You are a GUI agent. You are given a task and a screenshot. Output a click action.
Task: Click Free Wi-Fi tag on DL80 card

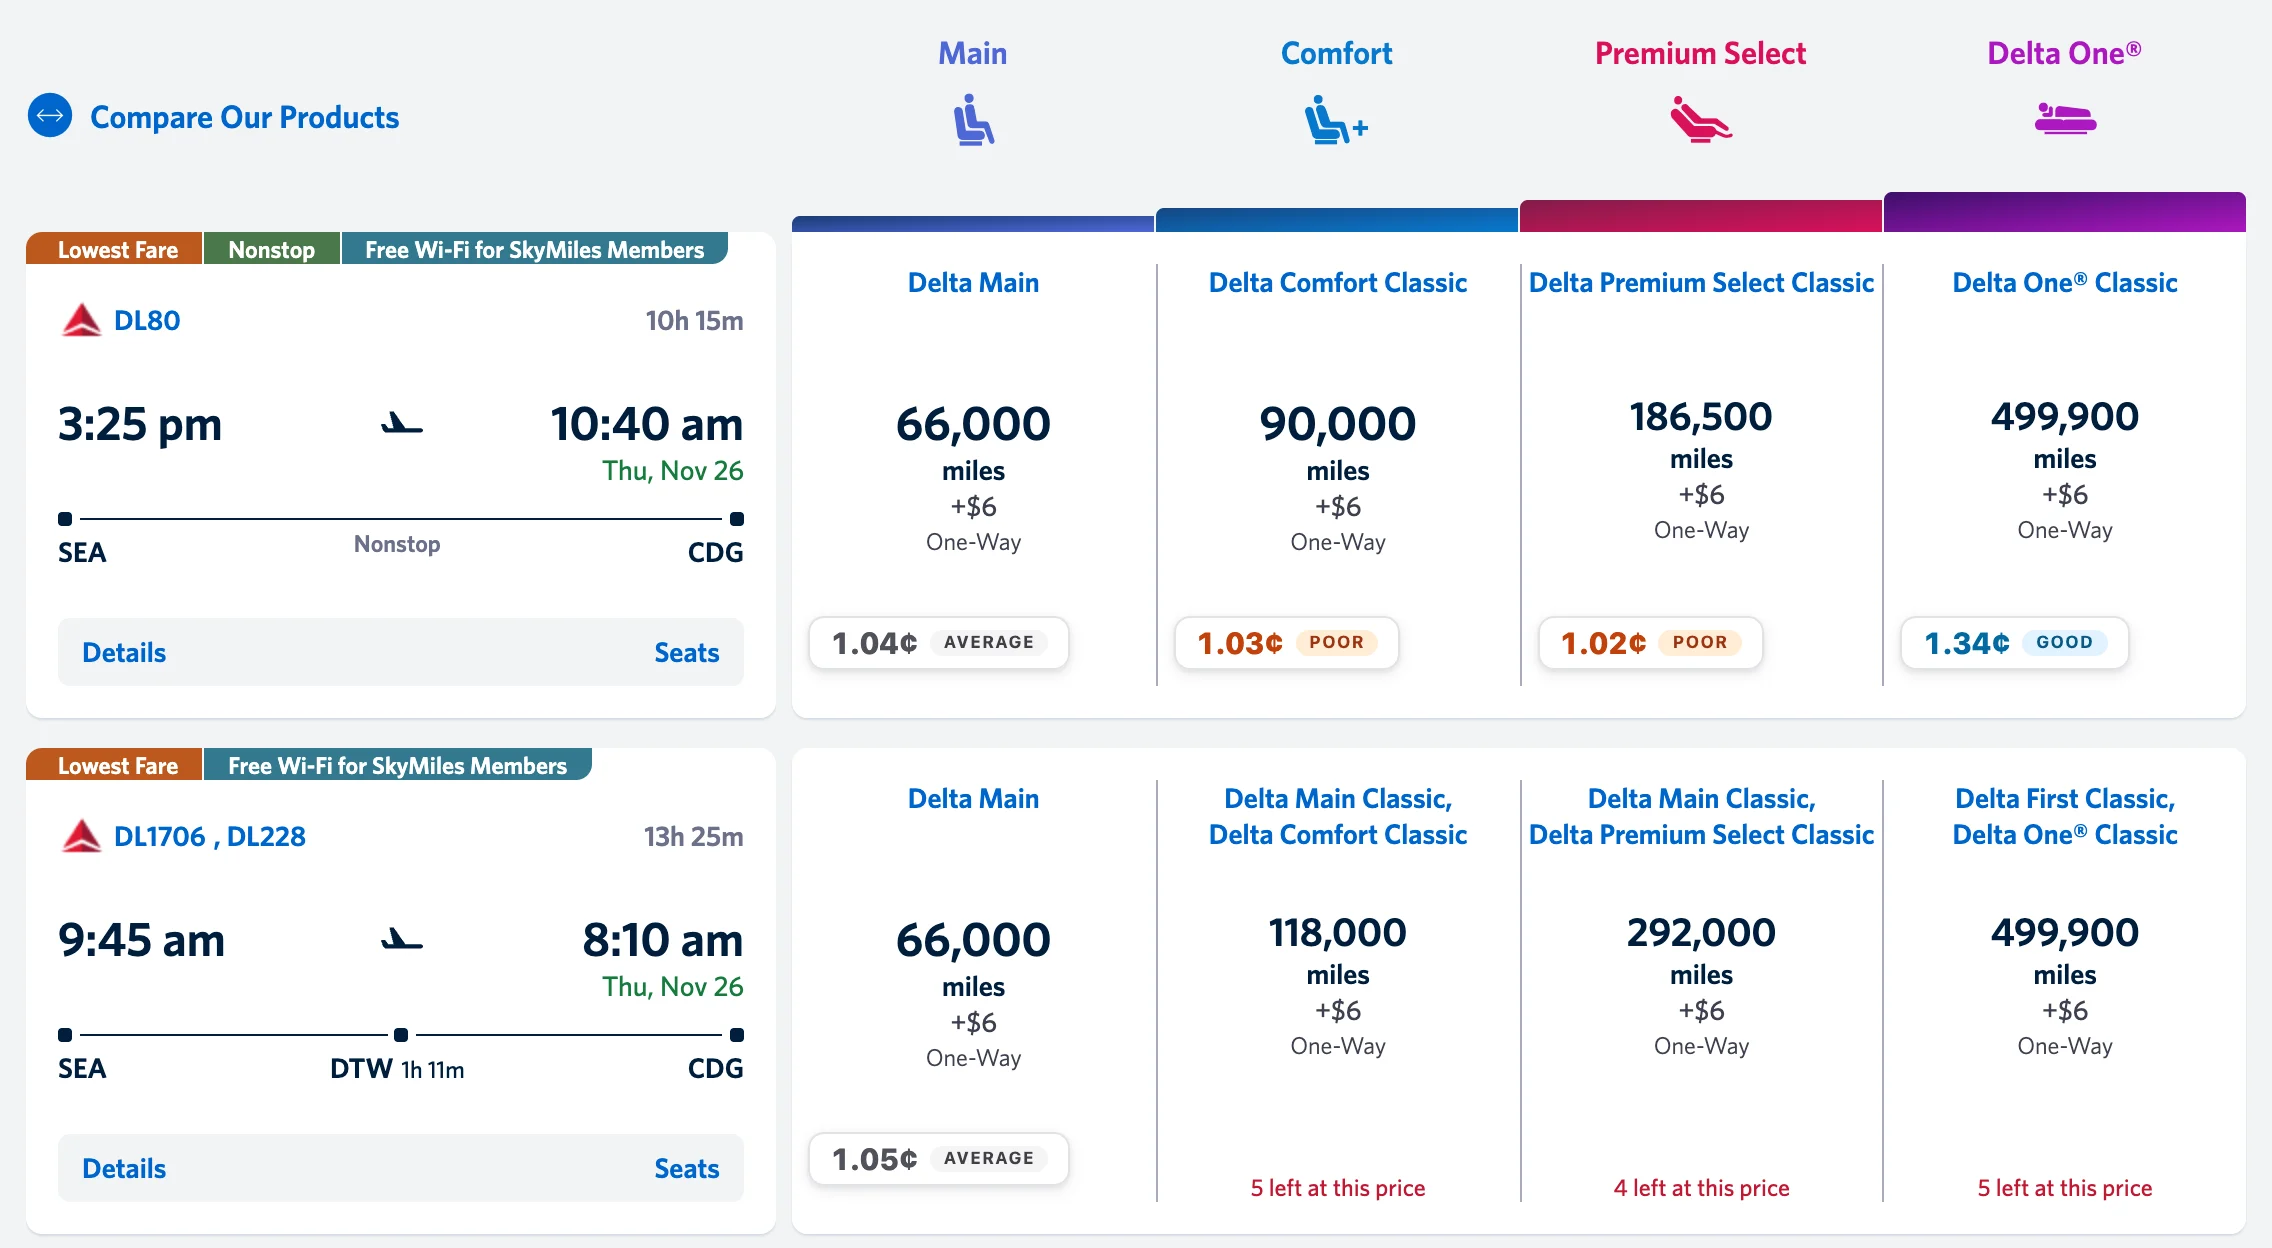pyautogui.click(x=534, y=249)
